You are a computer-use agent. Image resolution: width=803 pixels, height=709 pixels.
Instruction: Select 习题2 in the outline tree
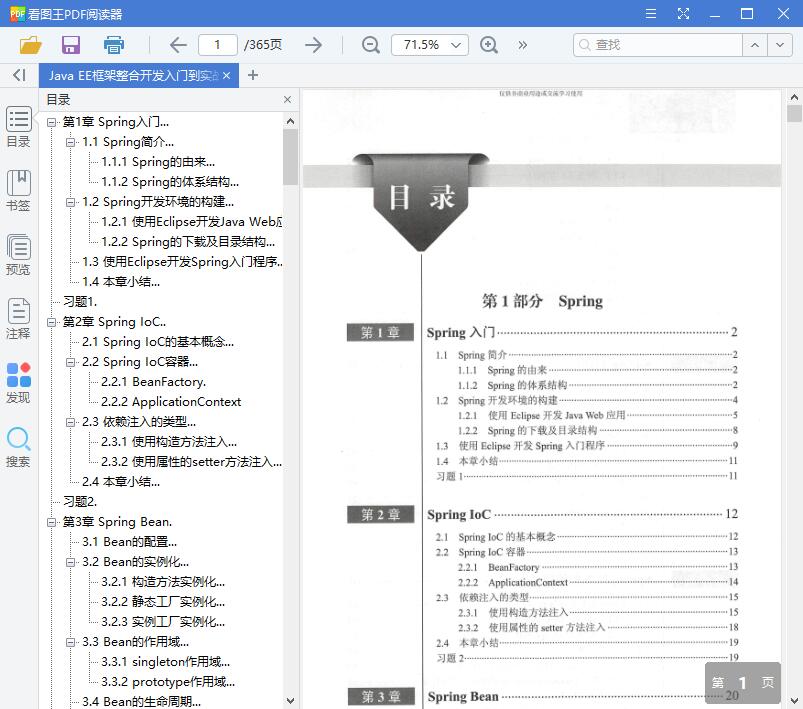pos(80,502)
